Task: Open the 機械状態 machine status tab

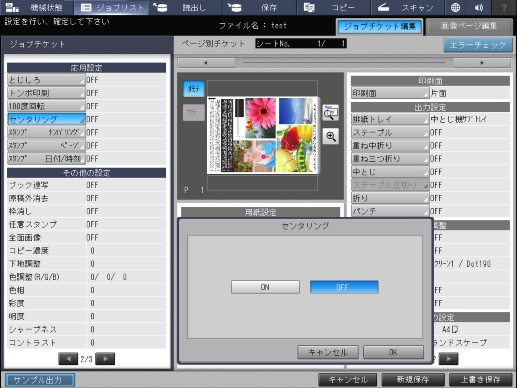Action: click(37, 7)
